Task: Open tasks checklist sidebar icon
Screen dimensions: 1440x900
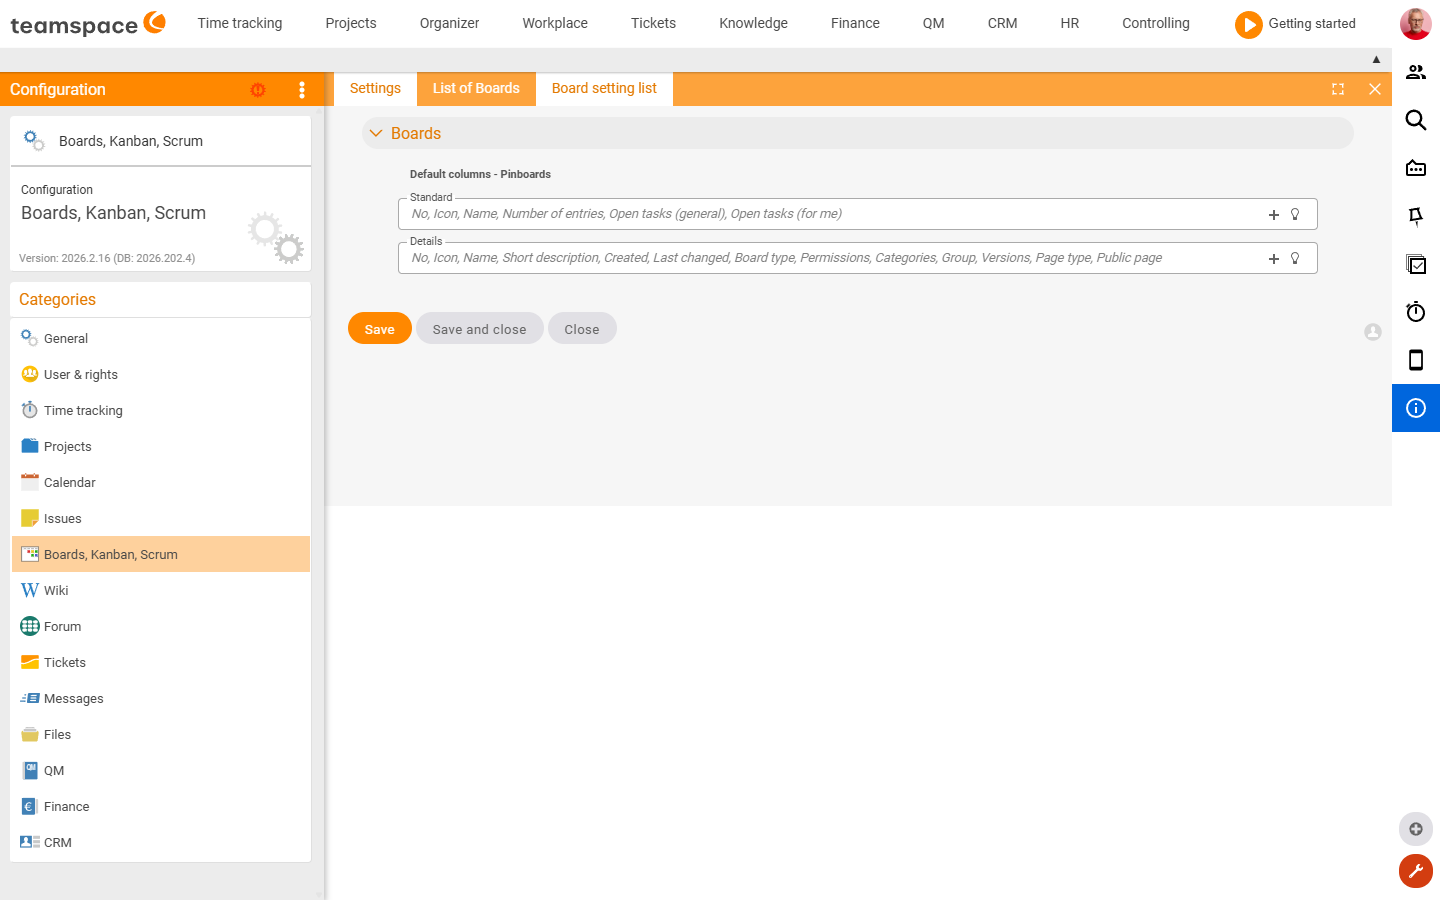Action: 1416,264
